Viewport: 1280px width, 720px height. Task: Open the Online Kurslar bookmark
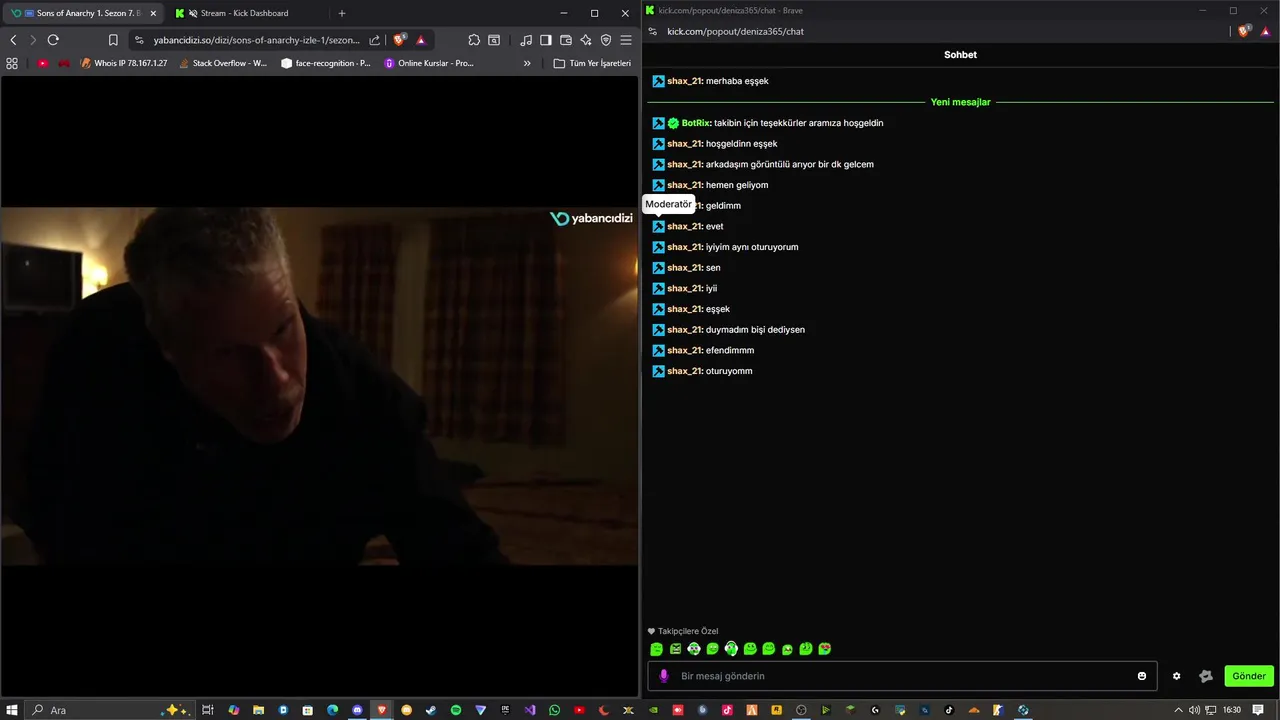[429, 63]
